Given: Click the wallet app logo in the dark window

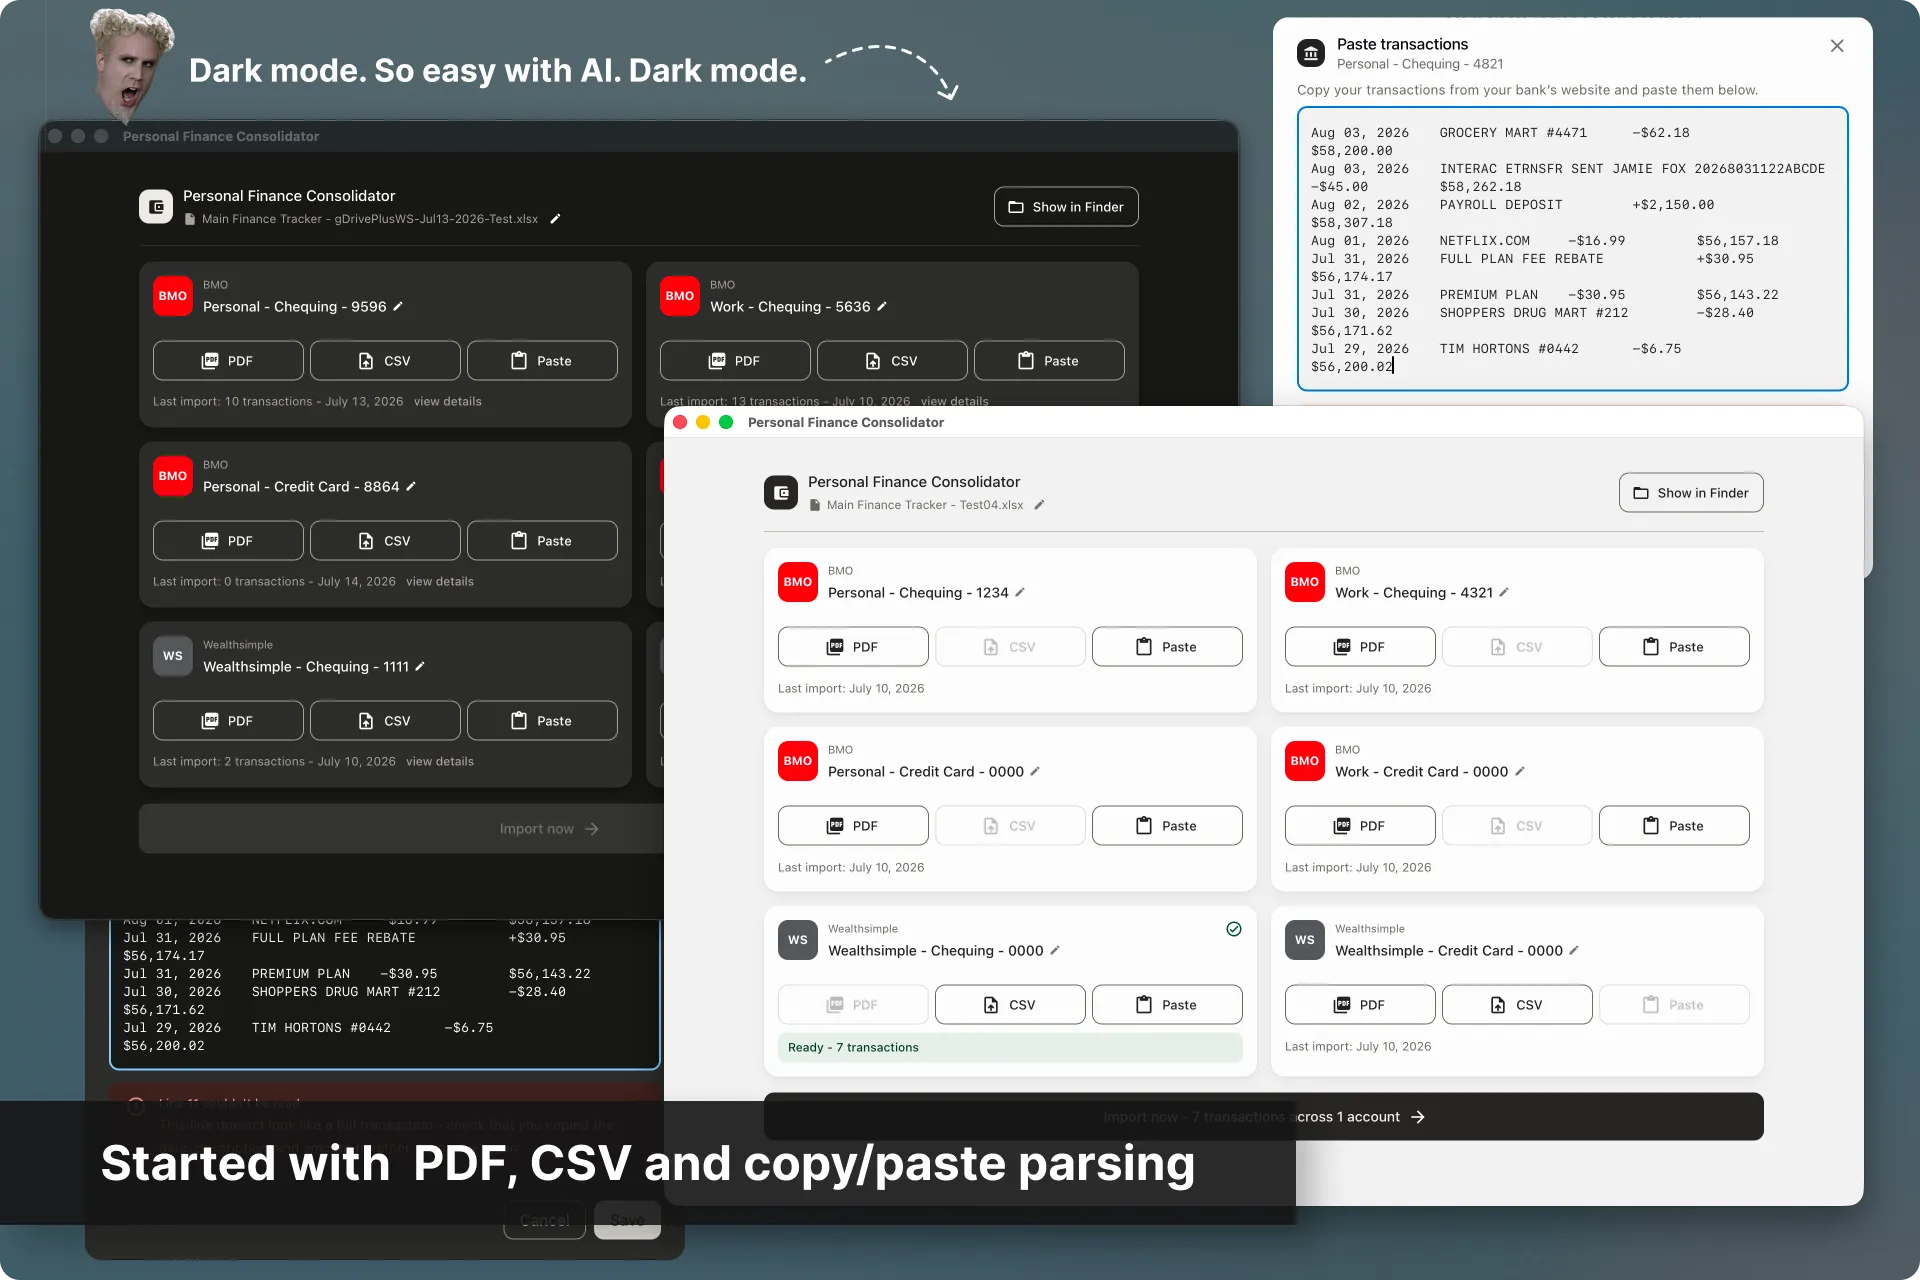Looking at the screenshot, I should point(156,207).
